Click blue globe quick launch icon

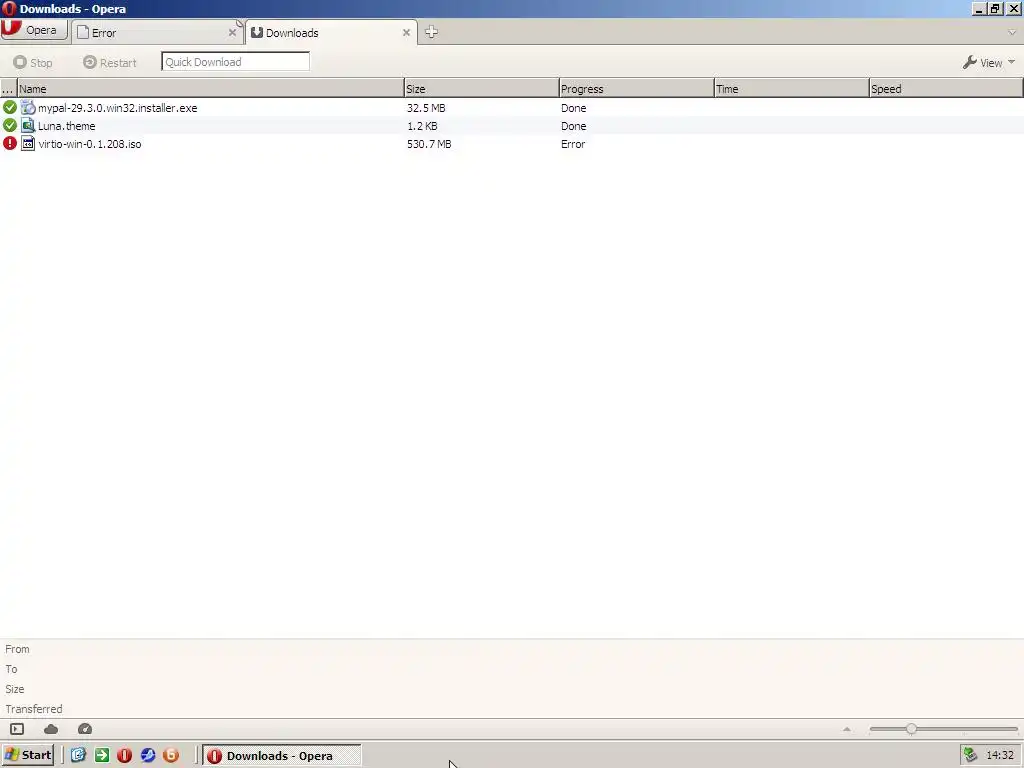click(x=148, y=756)
